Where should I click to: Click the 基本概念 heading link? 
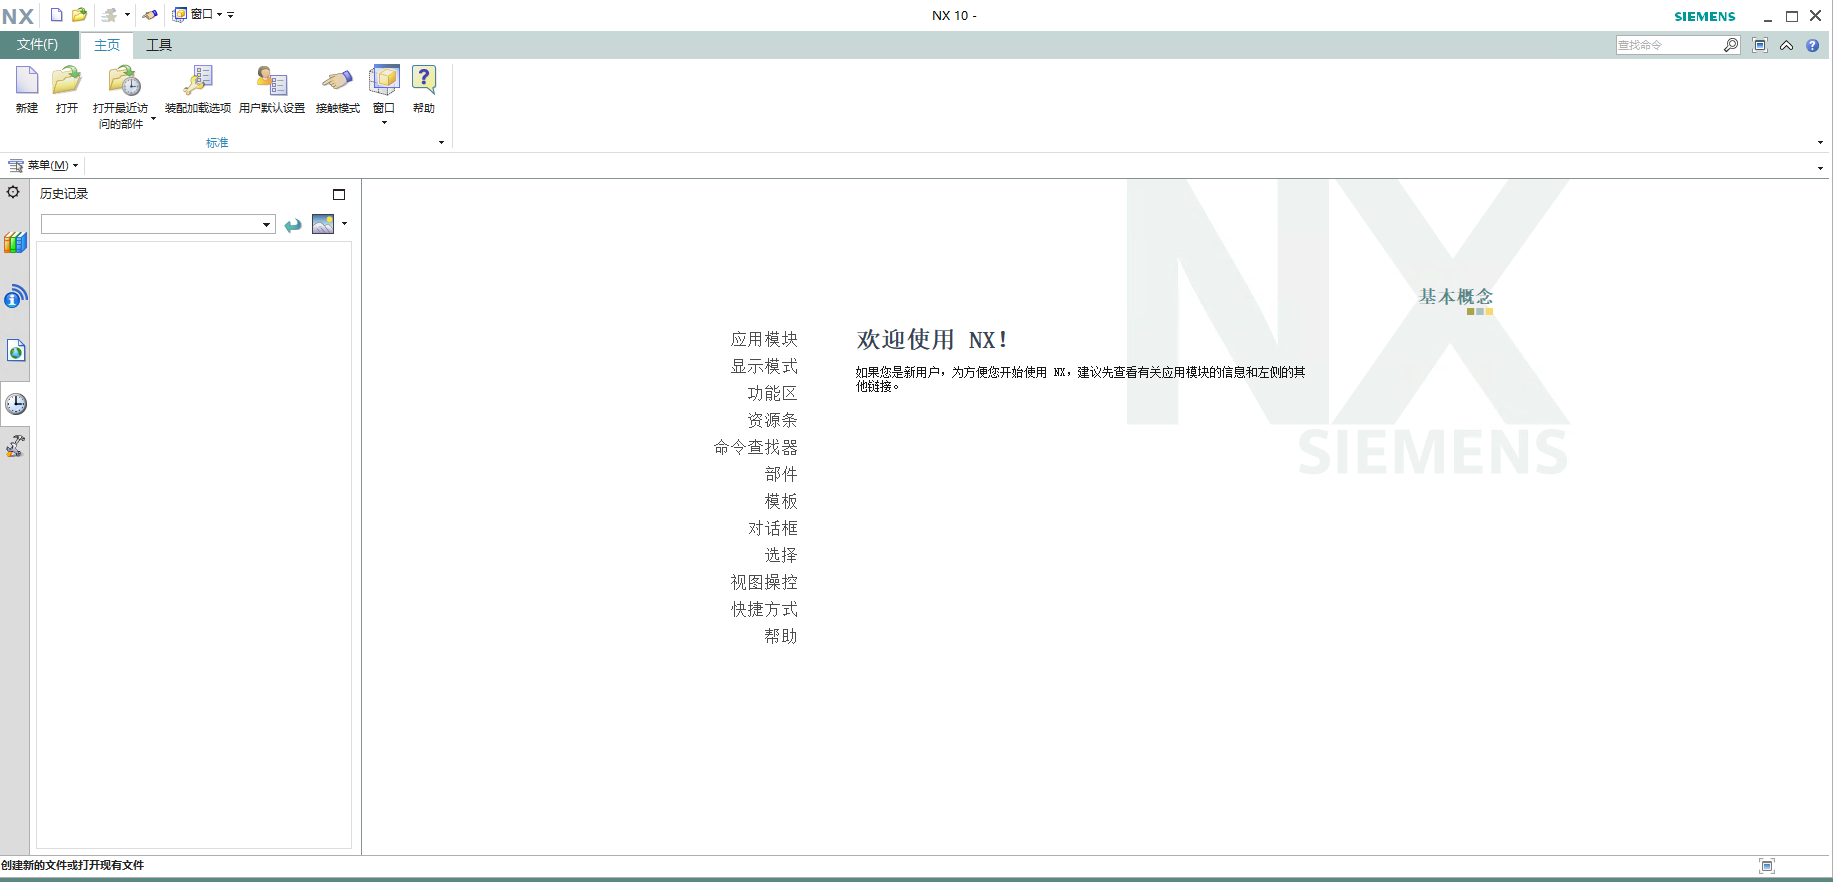[1455, 297]
